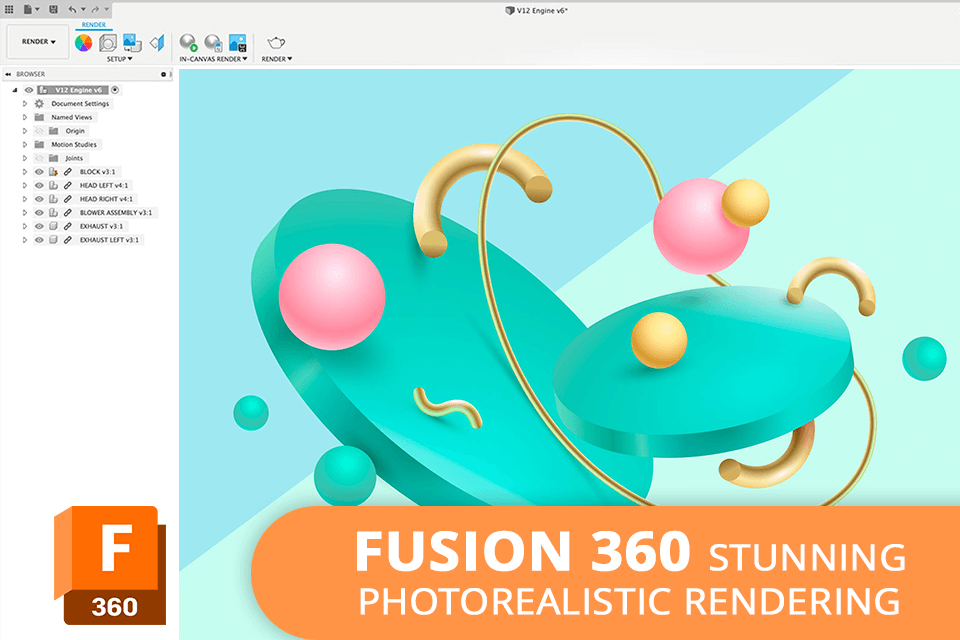Click the Origin folder icon

coord(53,131)
